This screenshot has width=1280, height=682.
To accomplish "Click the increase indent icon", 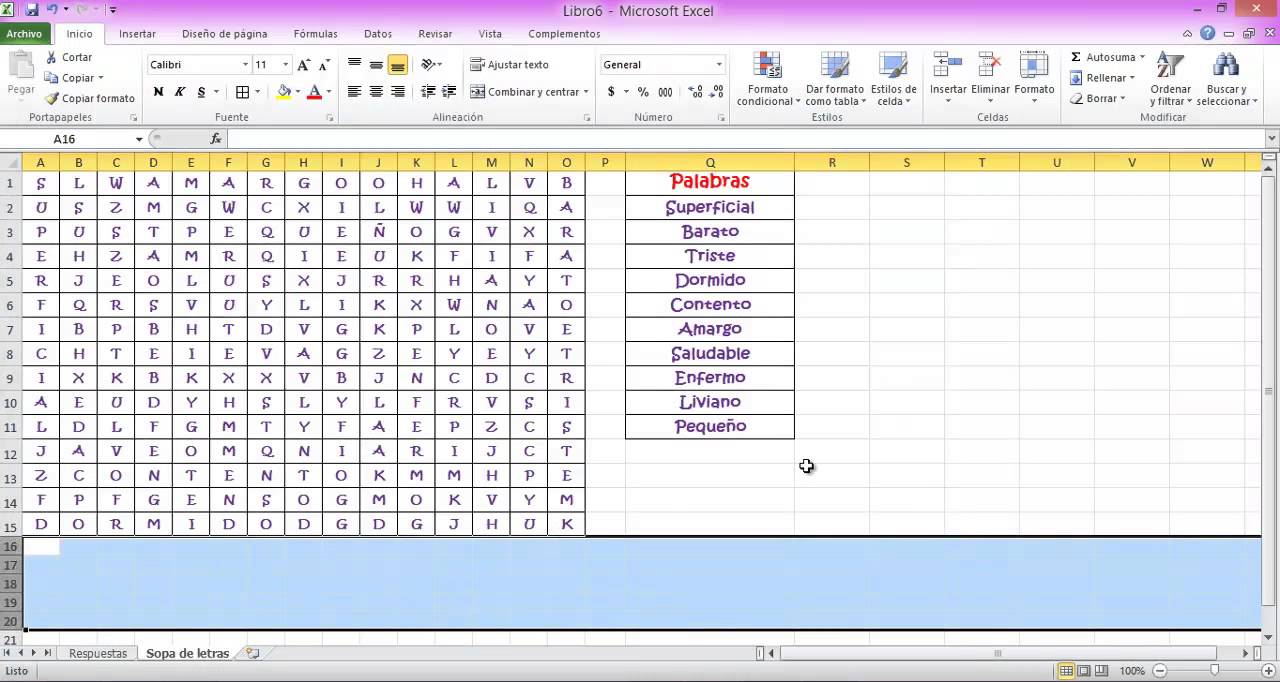I will click(451, 92).
